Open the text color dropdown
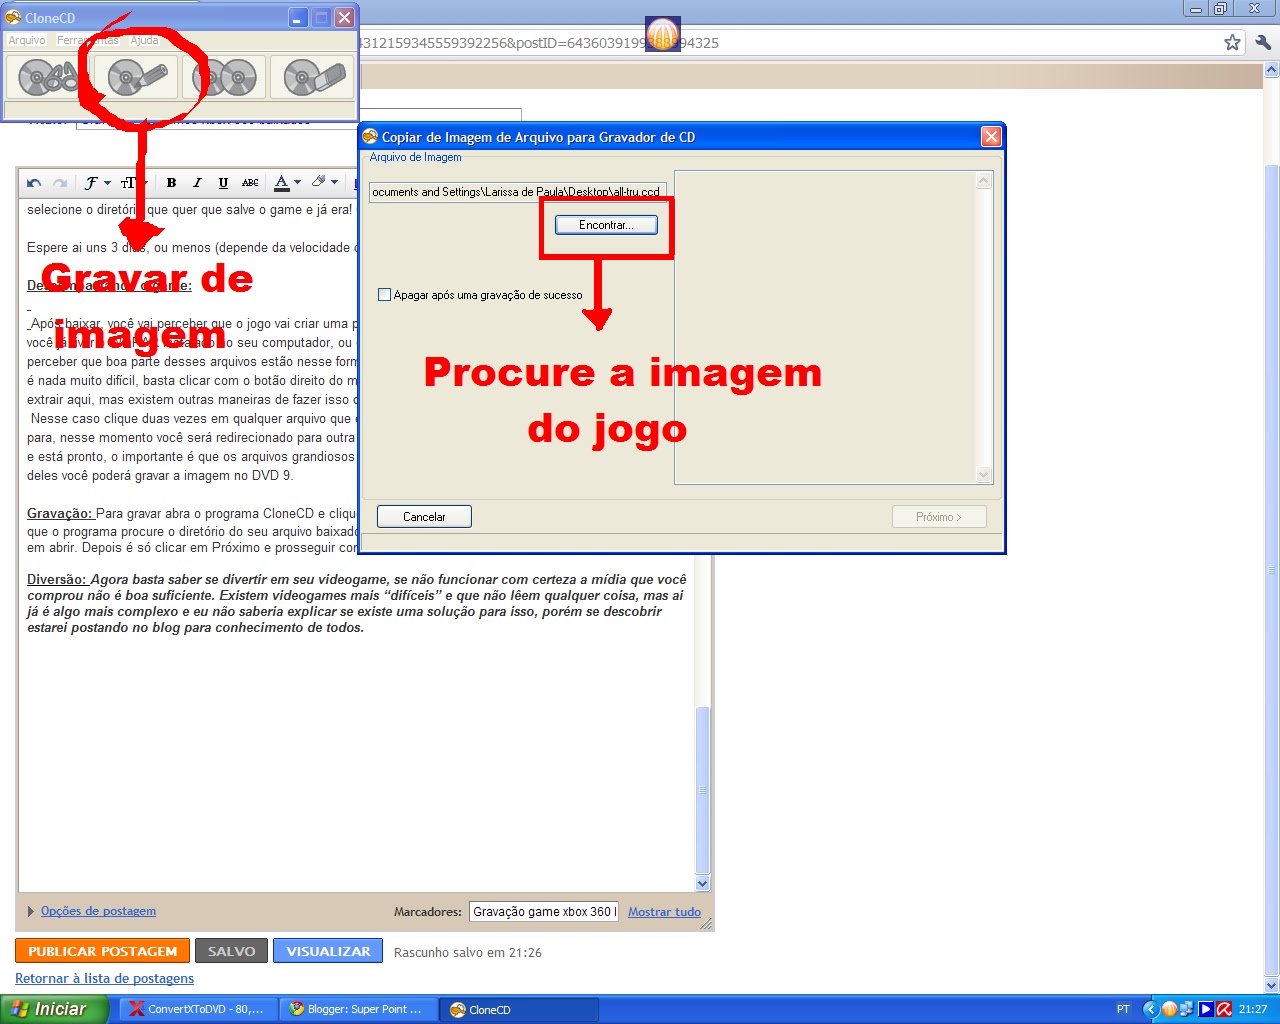 [288, 183]
